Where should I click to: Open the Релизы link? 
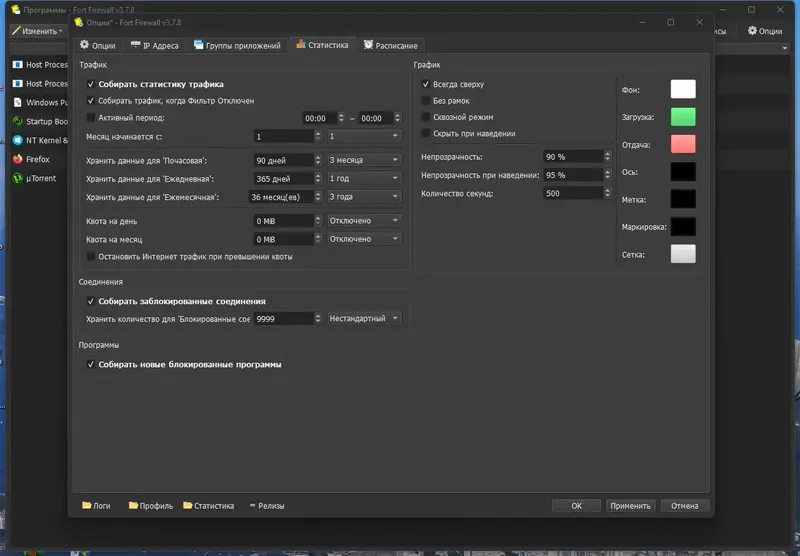click(x=267, y=506)
